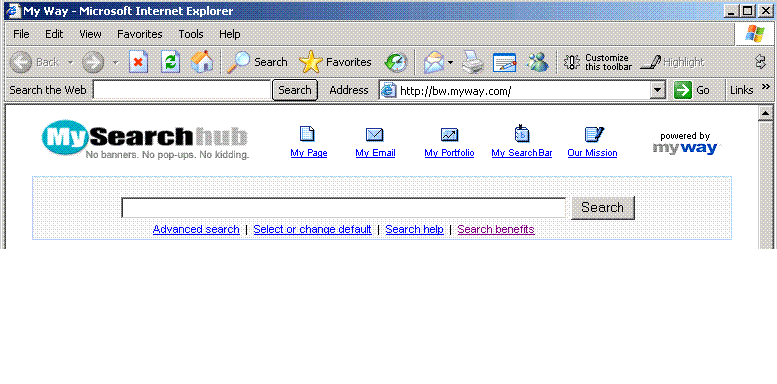Open the File menu
Image resolution: width=777 pixels, height=384 pixels.
pos(21,34)
